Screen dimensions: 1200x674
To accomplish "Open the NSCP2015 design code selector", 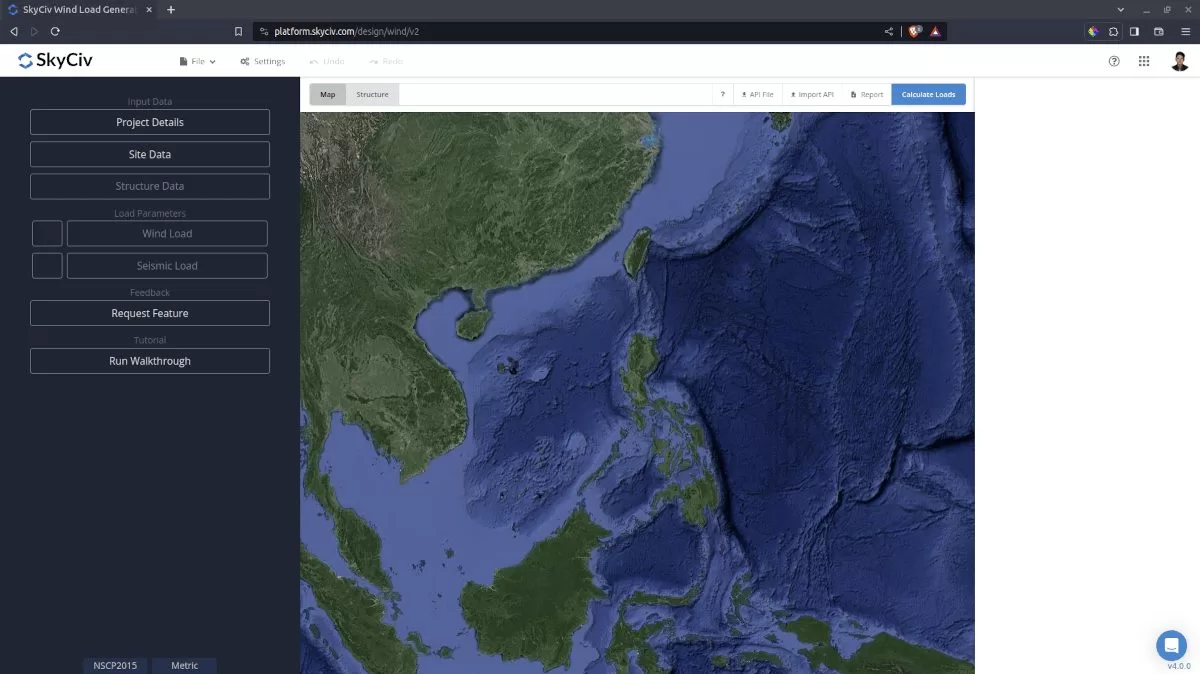I will tap(114, 665).
